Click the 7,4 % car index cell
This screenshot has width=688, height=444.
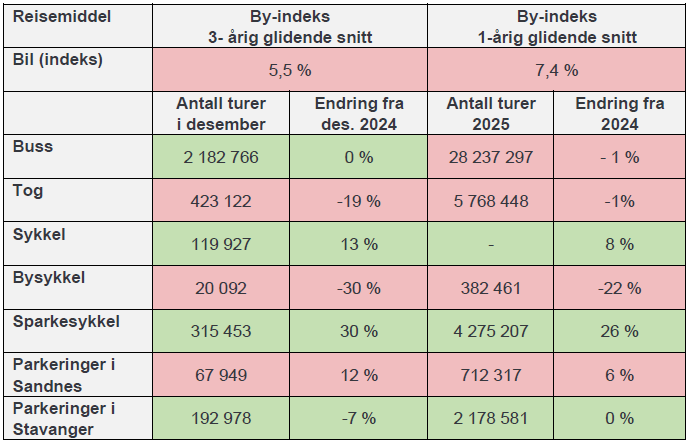coord(557,70)
